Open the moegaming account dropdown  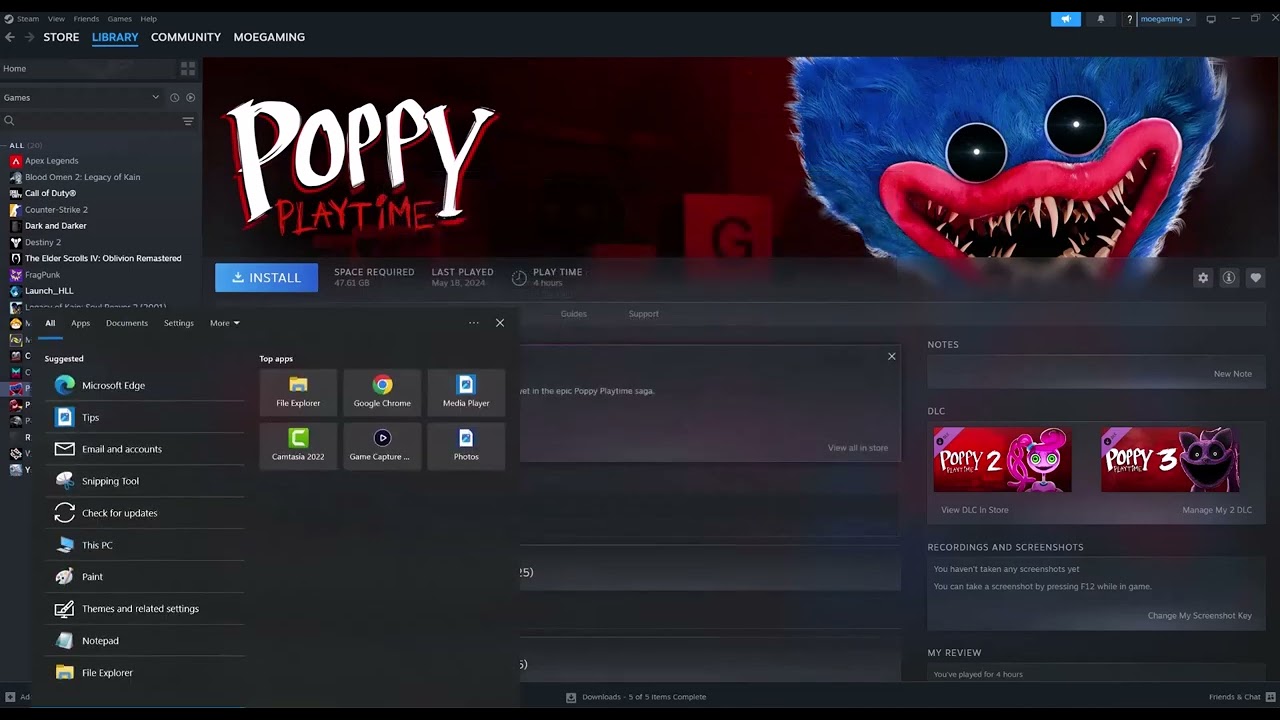tap(1166, 19)
